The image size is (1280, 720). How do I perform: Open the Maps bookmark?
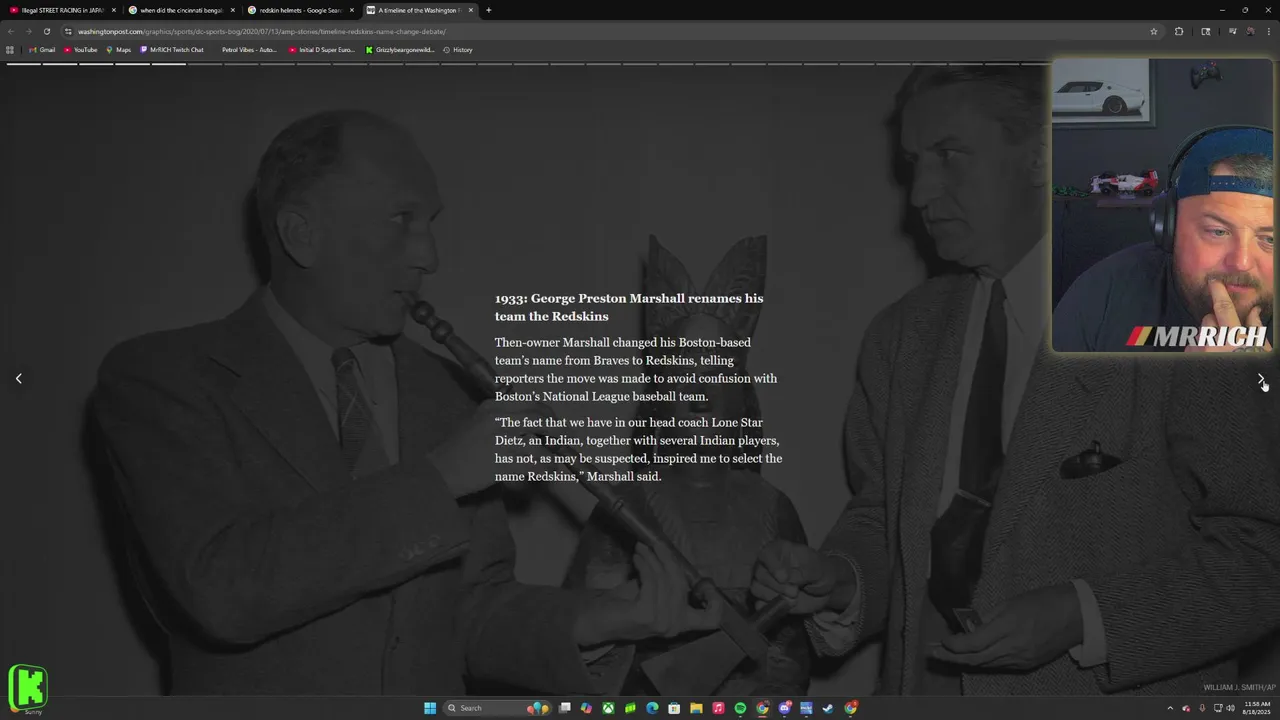click(118, 49)
